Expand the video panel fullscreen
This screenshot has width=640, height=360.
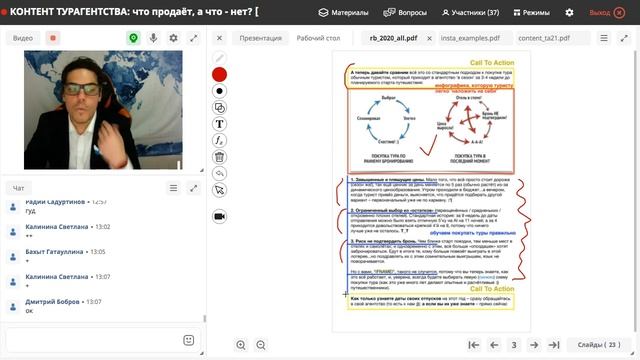coord(193,38)
